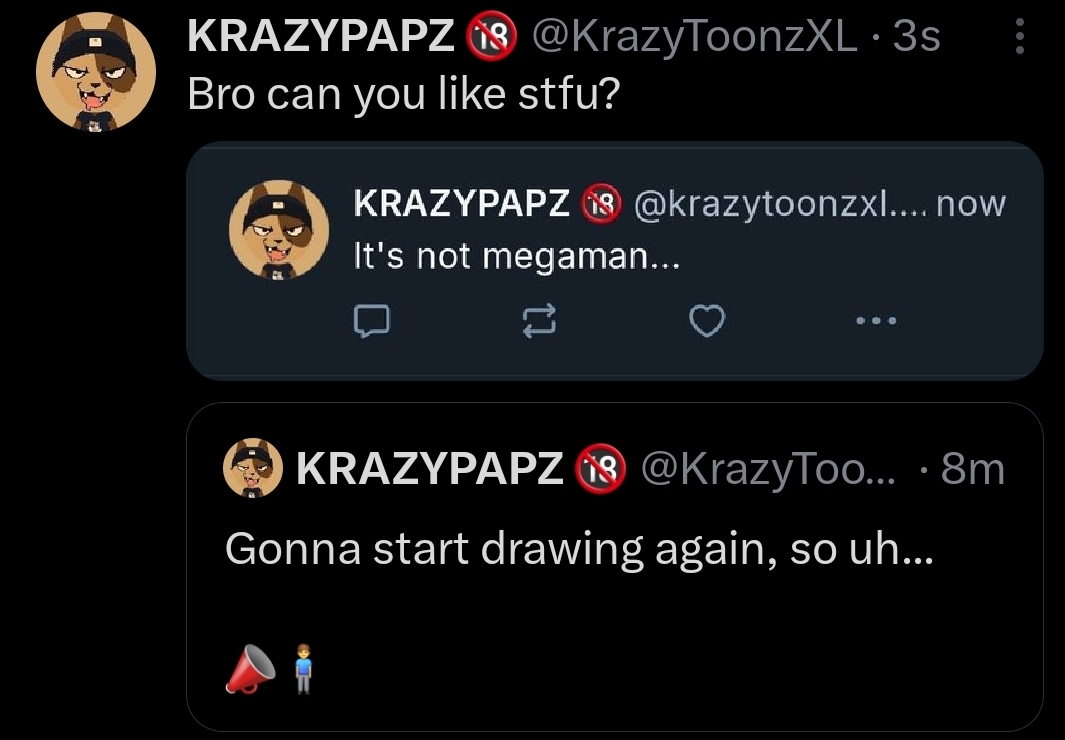
Task: Click the "8m" timestamp on the quoted tweet
Action: (x=972, y=469)
